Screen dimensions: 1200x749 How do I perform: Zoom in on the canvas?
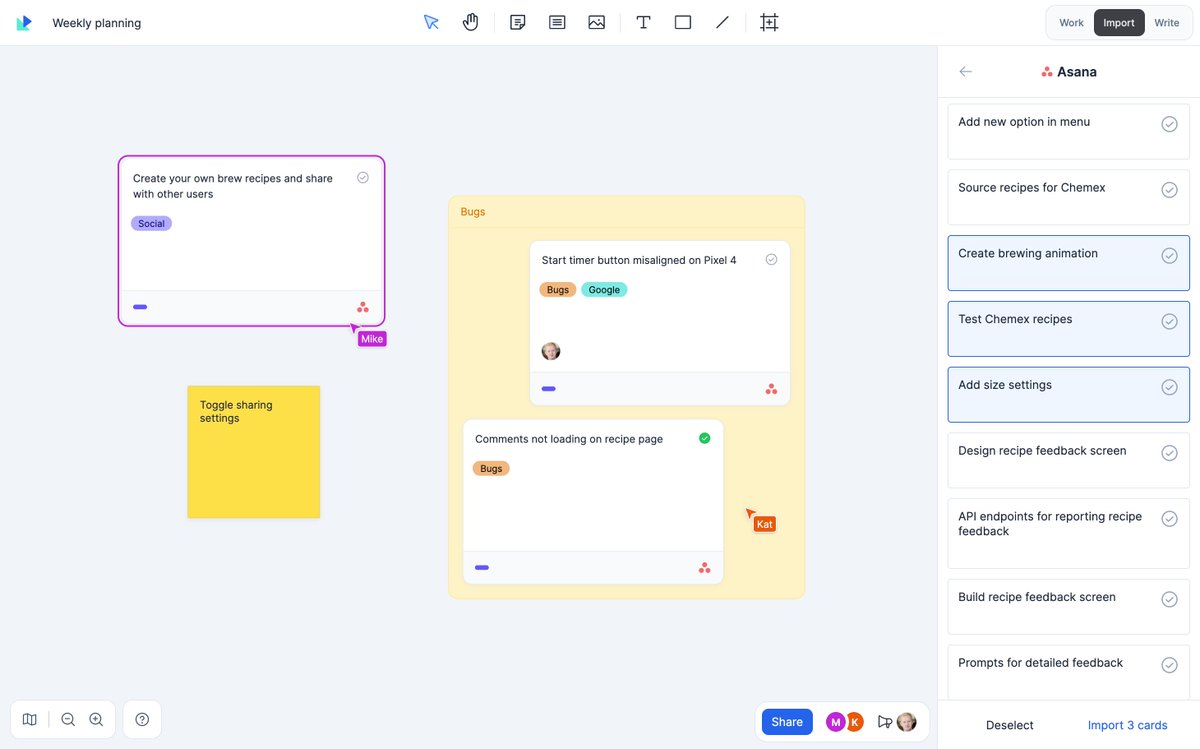click(96, 719)
